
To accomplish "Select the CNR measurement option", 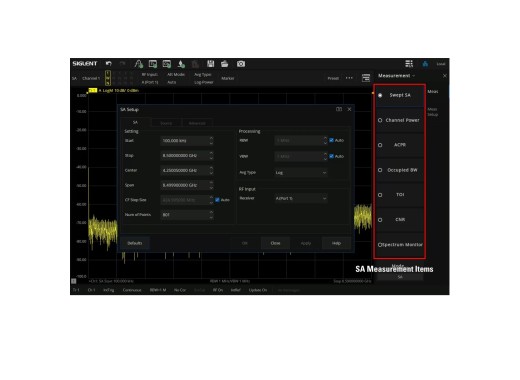I will [x=400, y=220].
